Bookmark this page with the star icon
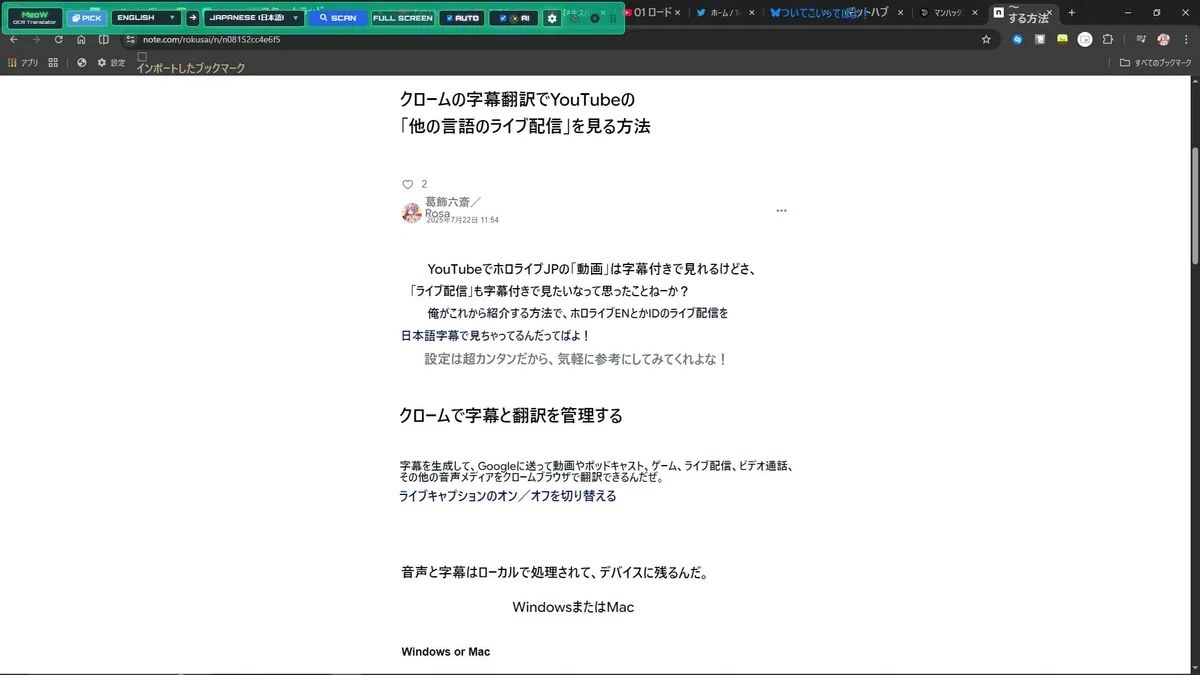 pyautogui.click(x=986, y=40)
